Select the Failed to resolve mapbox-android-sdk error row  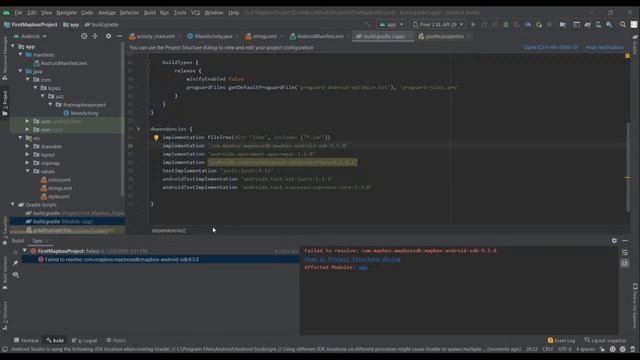pyautogui.click(x=160, y=260)
